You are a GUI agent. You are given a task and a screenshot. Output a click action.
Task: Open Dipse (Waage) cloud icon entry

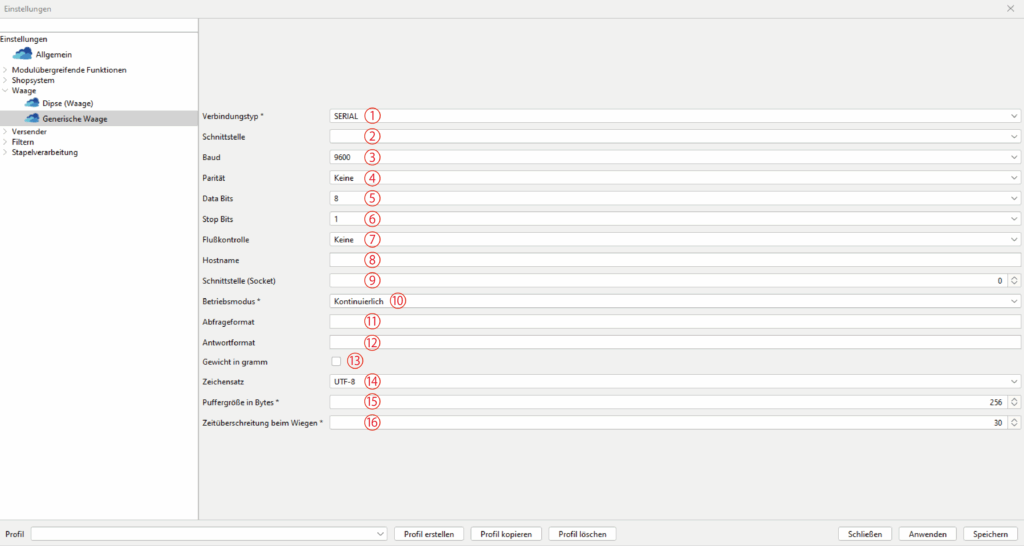pyautogui.click(x=32, y=103)
